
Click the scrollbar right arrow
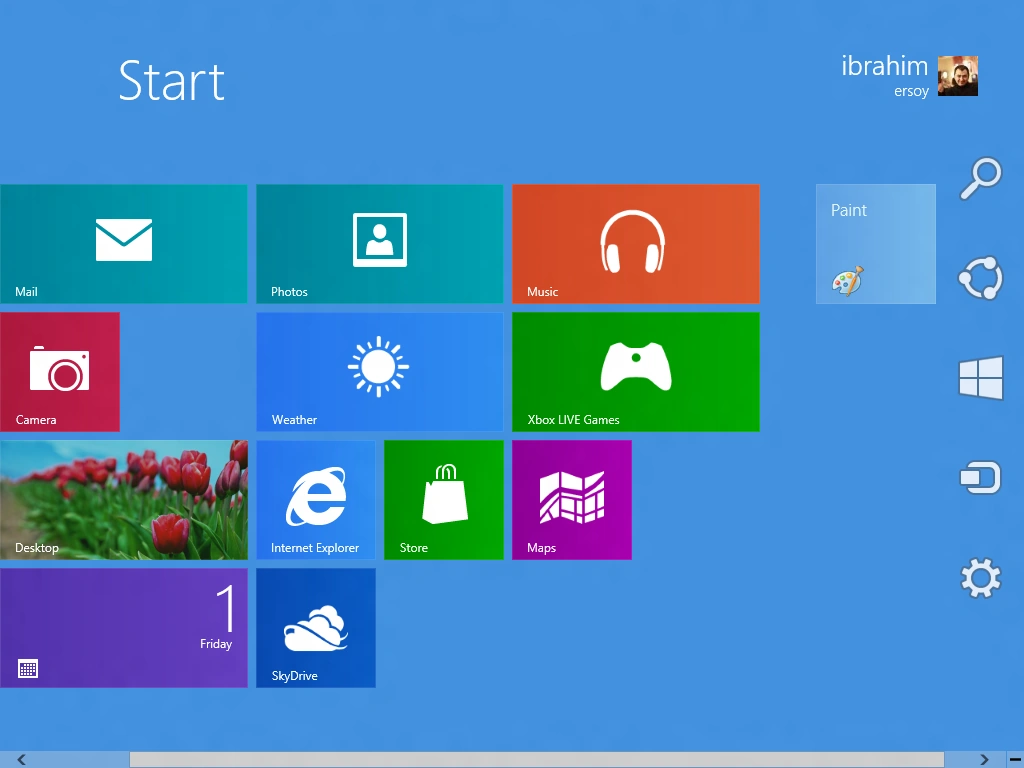coord(984,760)
